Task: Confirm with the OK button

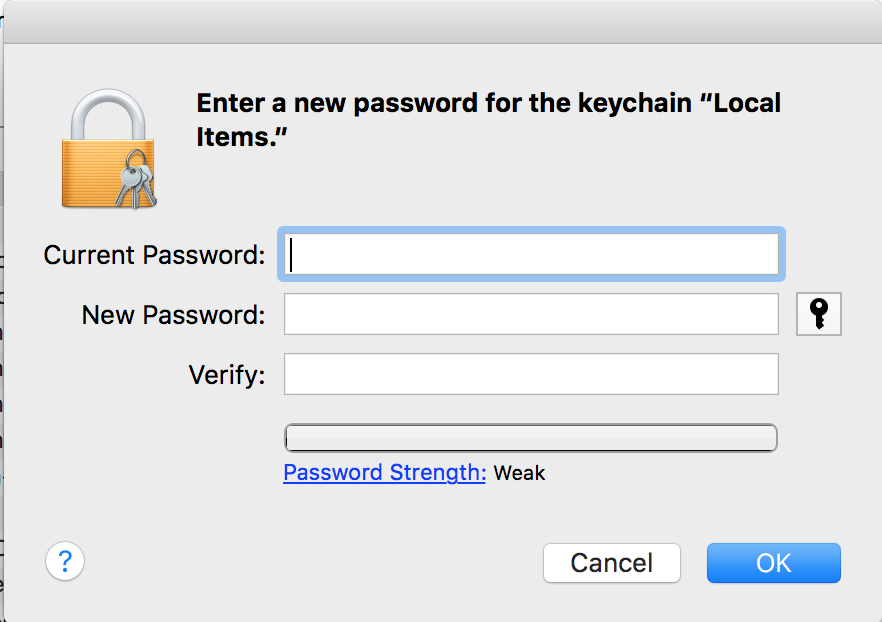Action: [x=773, y=563]
